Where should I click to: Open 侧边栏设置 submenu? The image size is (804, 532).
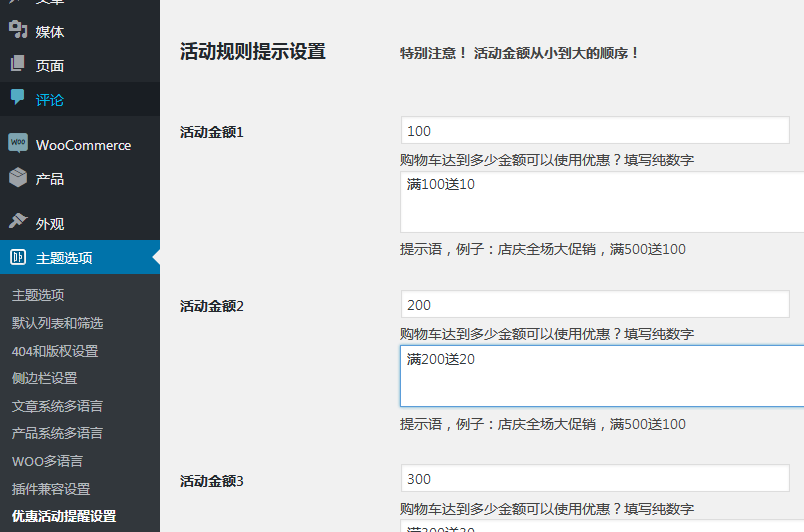click(45, 378)
